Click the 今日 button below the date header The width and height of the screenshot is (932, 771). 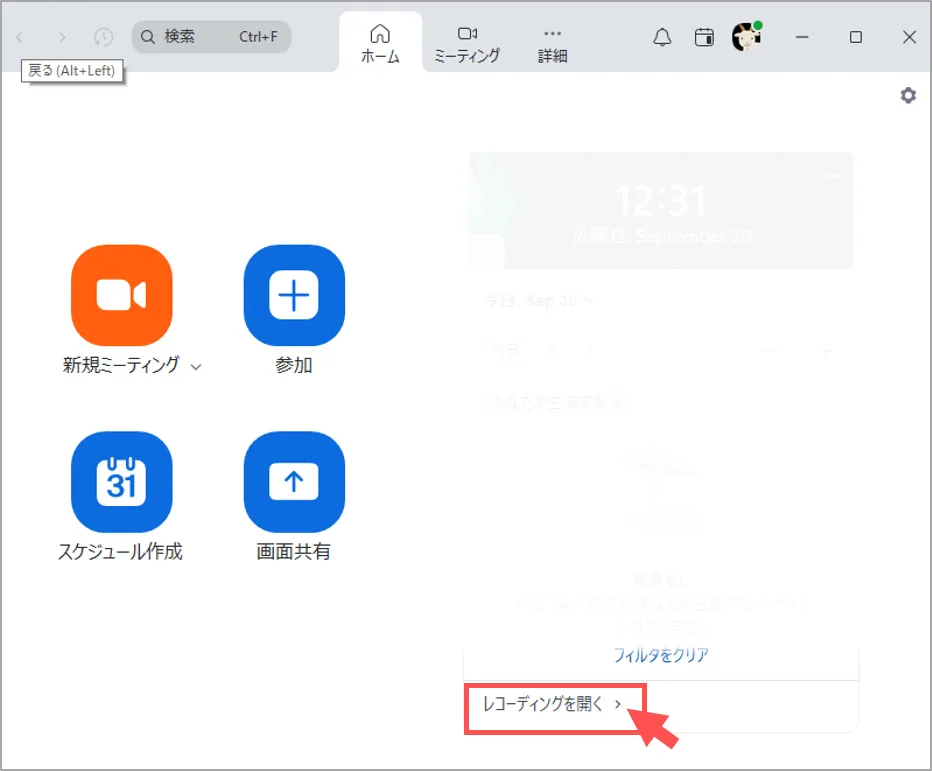click(x=506, y=350)
